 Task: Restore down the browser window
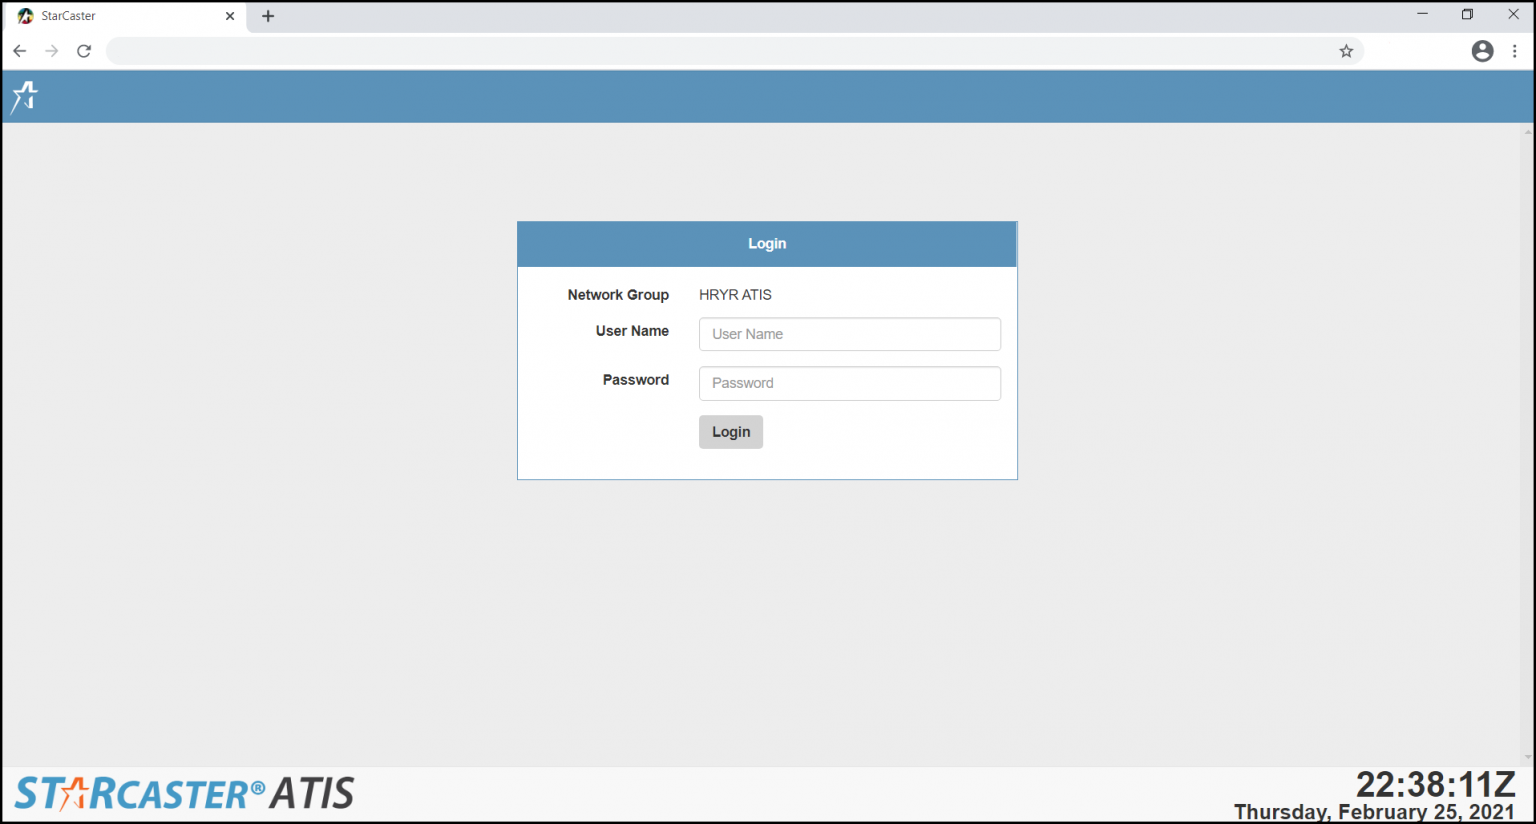pyautogui.click(x=1467, y=14)
